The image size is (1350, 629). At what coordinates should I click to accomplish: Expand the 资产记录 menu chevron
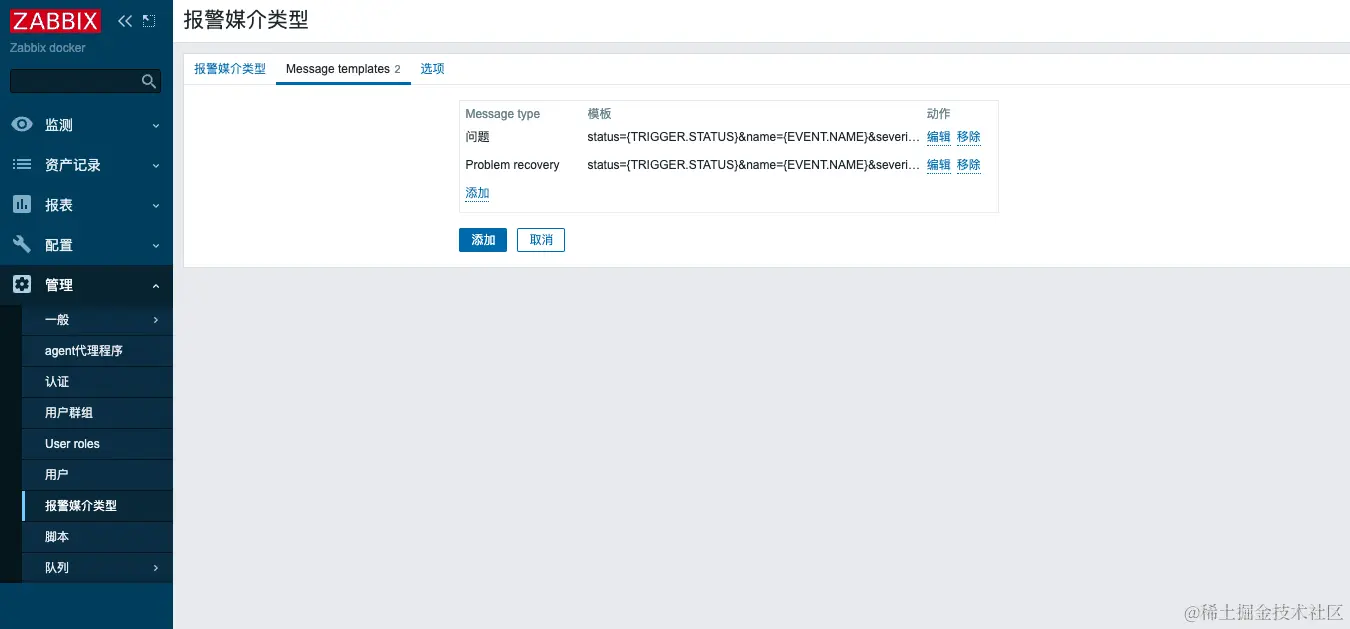[x=155, y=166]
